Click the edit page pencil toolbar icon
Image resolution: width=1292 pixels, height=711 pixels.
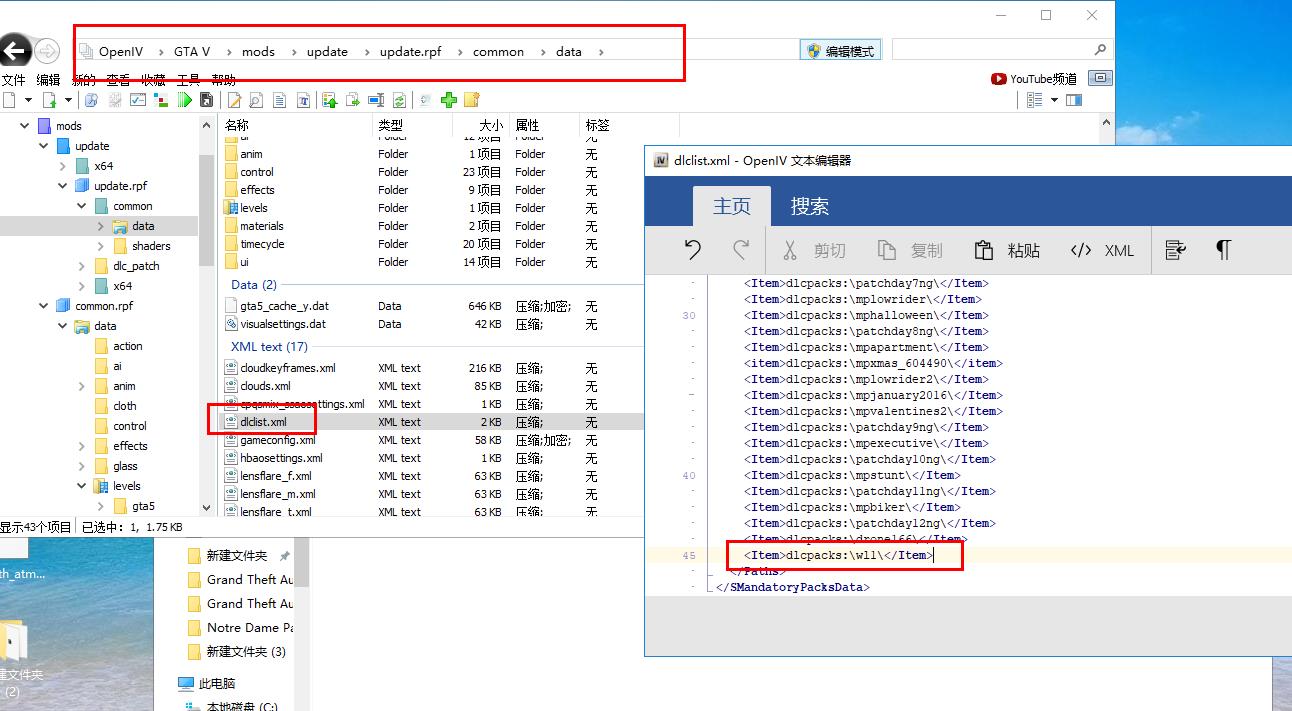point(234,100)
